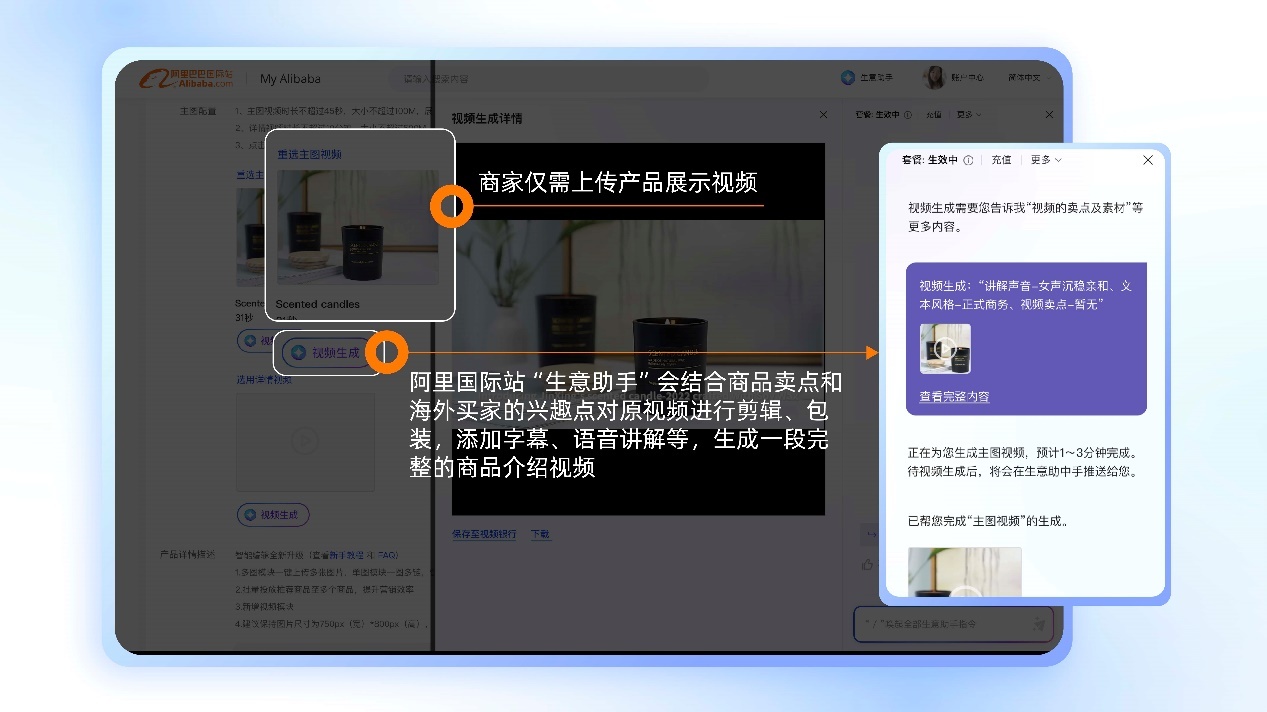Image resolution: width=1267 pixels, height=712 pixels.
Task: Click 充值 in the front chat panel
Action: pyautogui.click(x=1001, y=160)
